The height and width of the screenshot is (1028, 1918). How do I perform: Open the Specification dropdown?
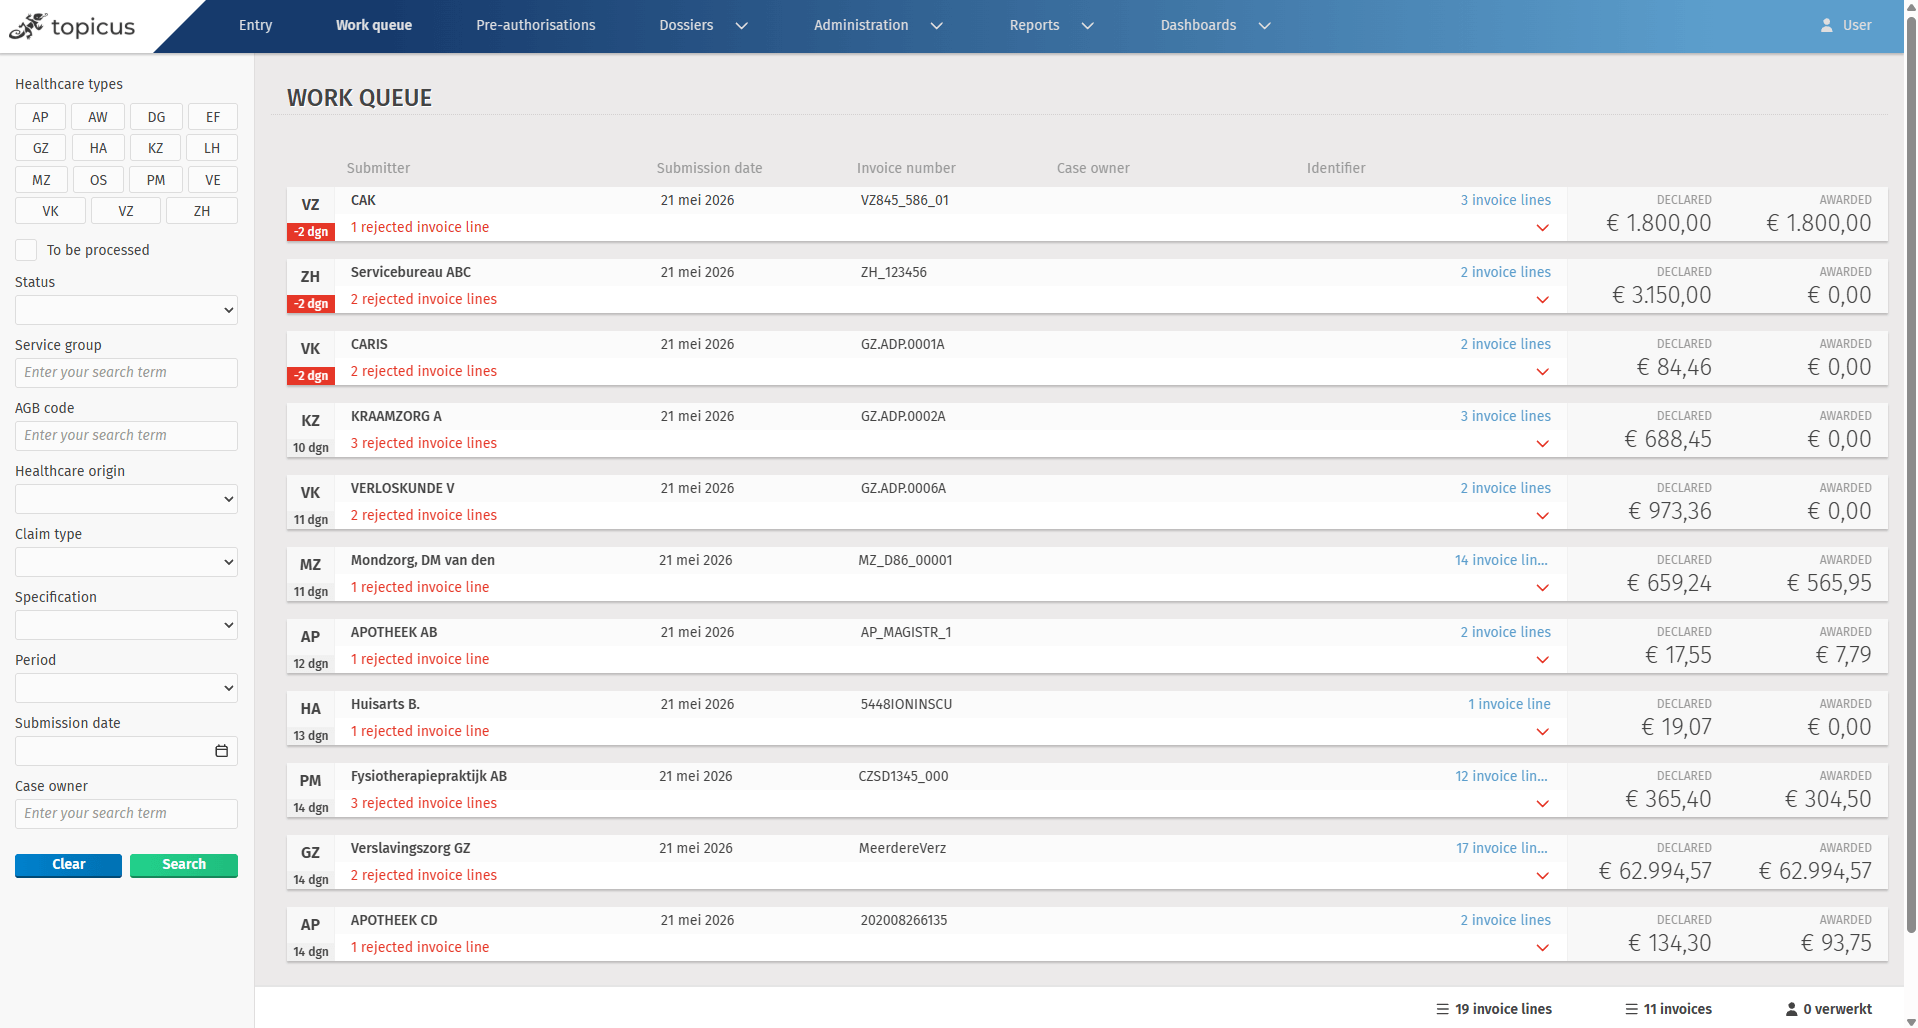pyautogui.click(x=126, y=625)
